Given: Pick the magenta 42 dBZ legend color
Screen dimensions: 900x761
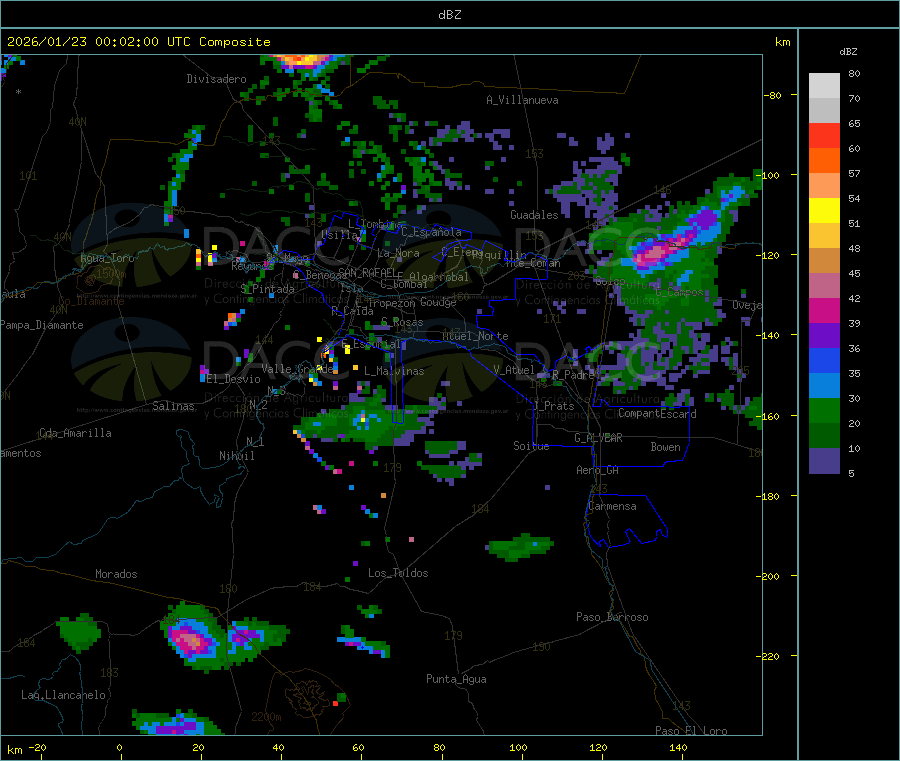Looking at the screenshot, I should 824,310.
